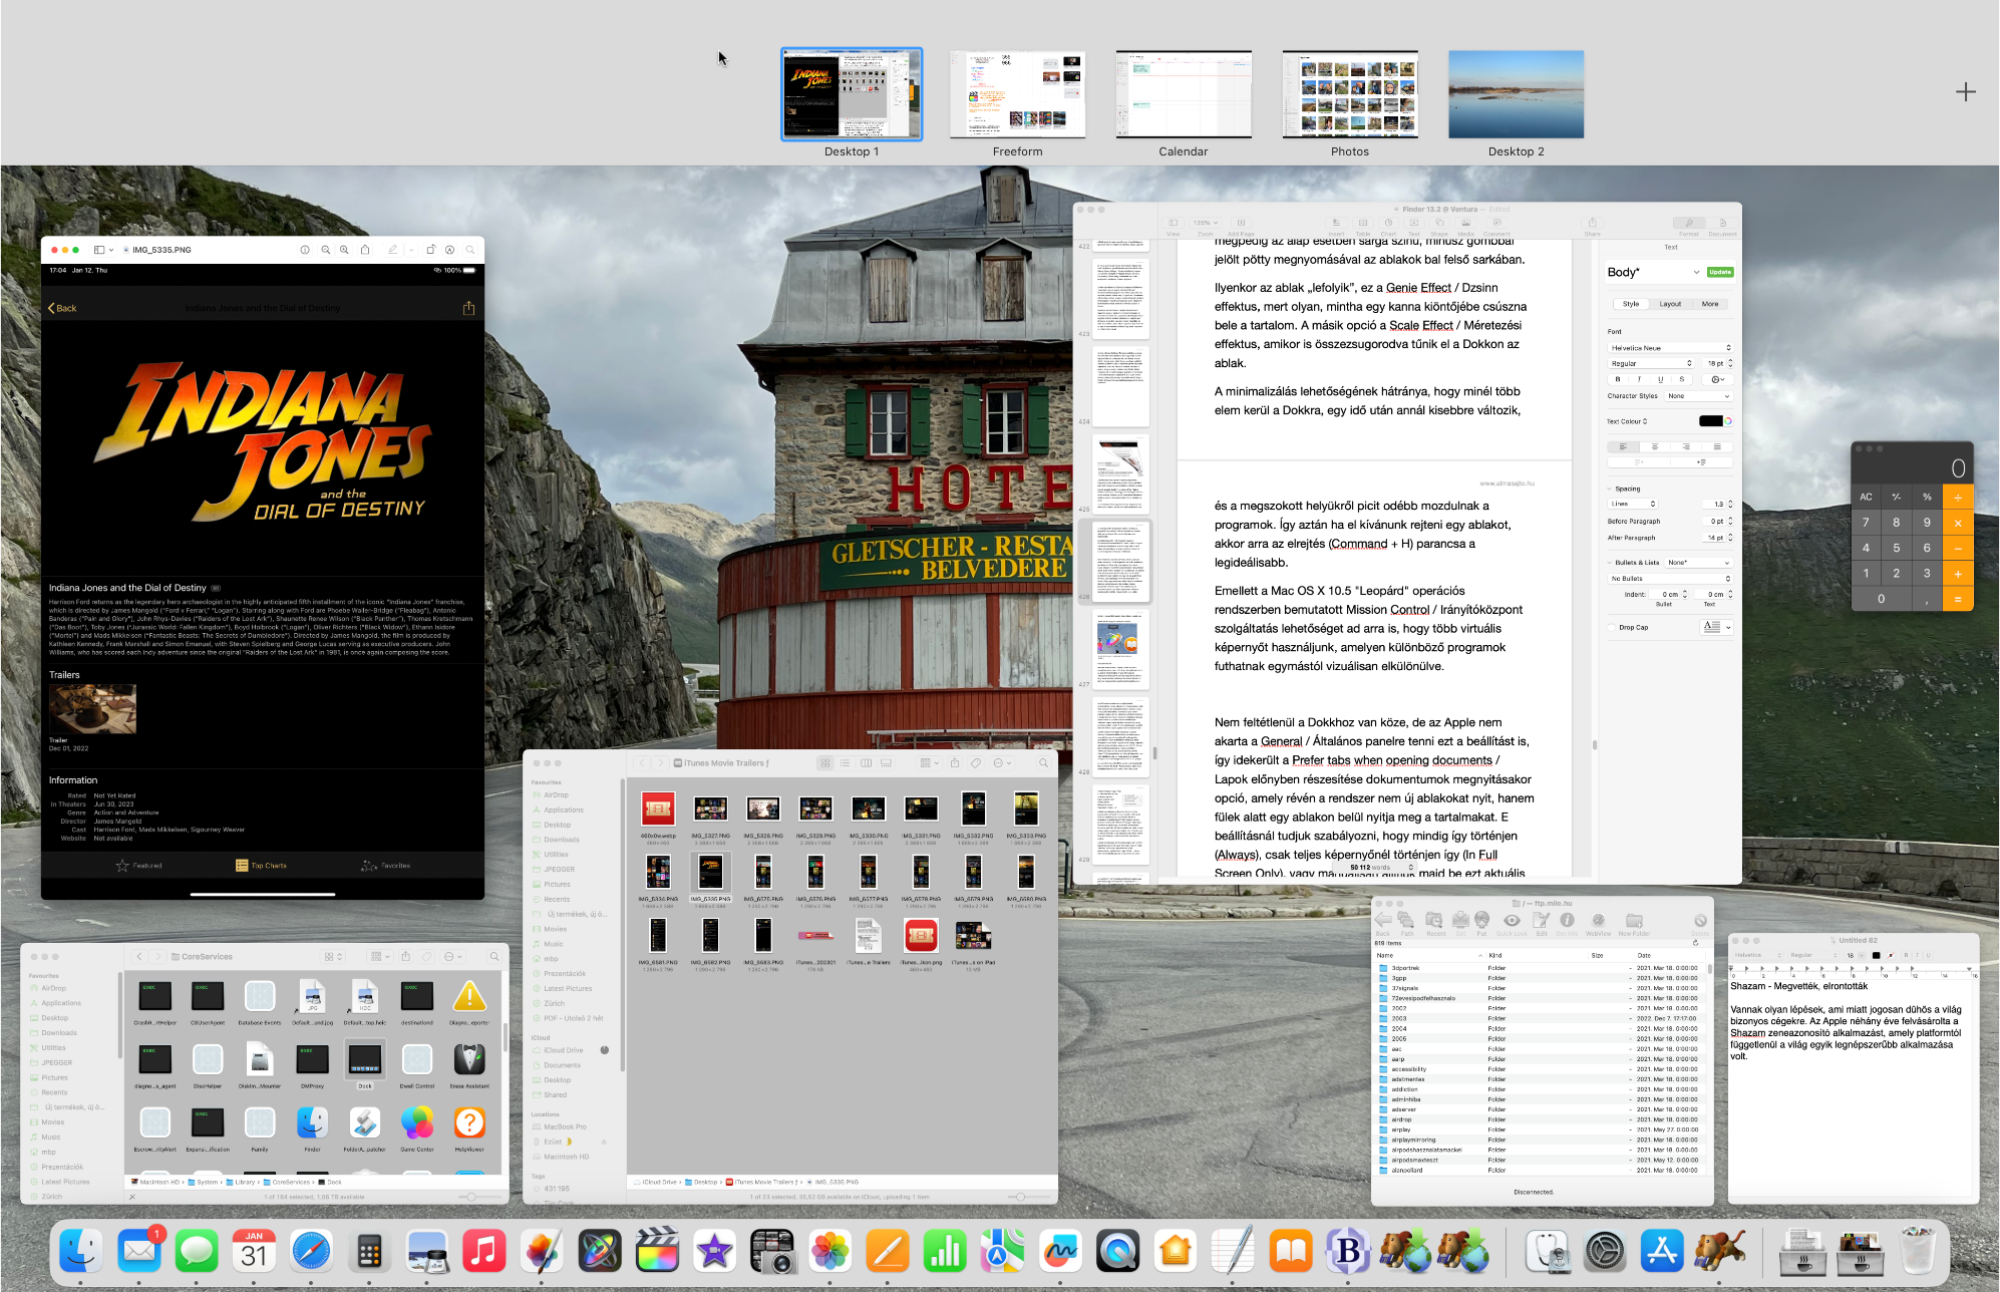Viewport: 2000px width, 1292px height.
Task: Open Character Styles None dropdown
Action: coord(1698,396)
